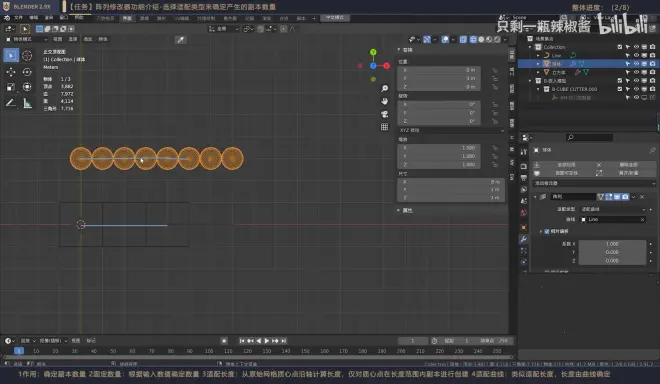This screenshot has height=384, width=660.
Task: Select the 3D Cursor tool
Action: click(27, 56)
